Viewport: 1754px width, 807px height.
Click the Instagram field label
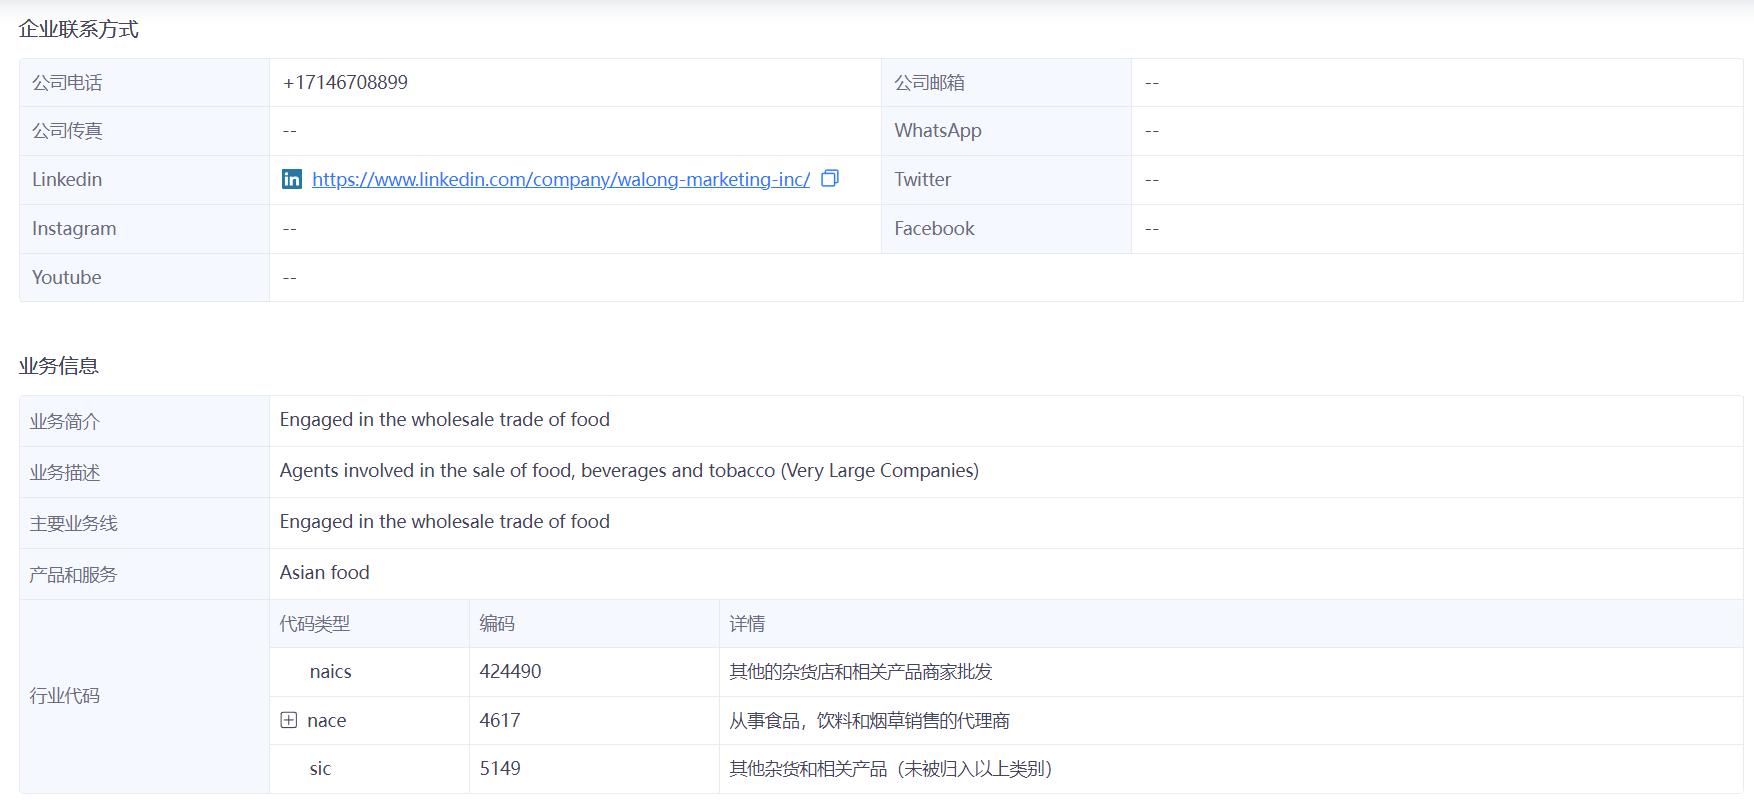(x=74, y=228)
